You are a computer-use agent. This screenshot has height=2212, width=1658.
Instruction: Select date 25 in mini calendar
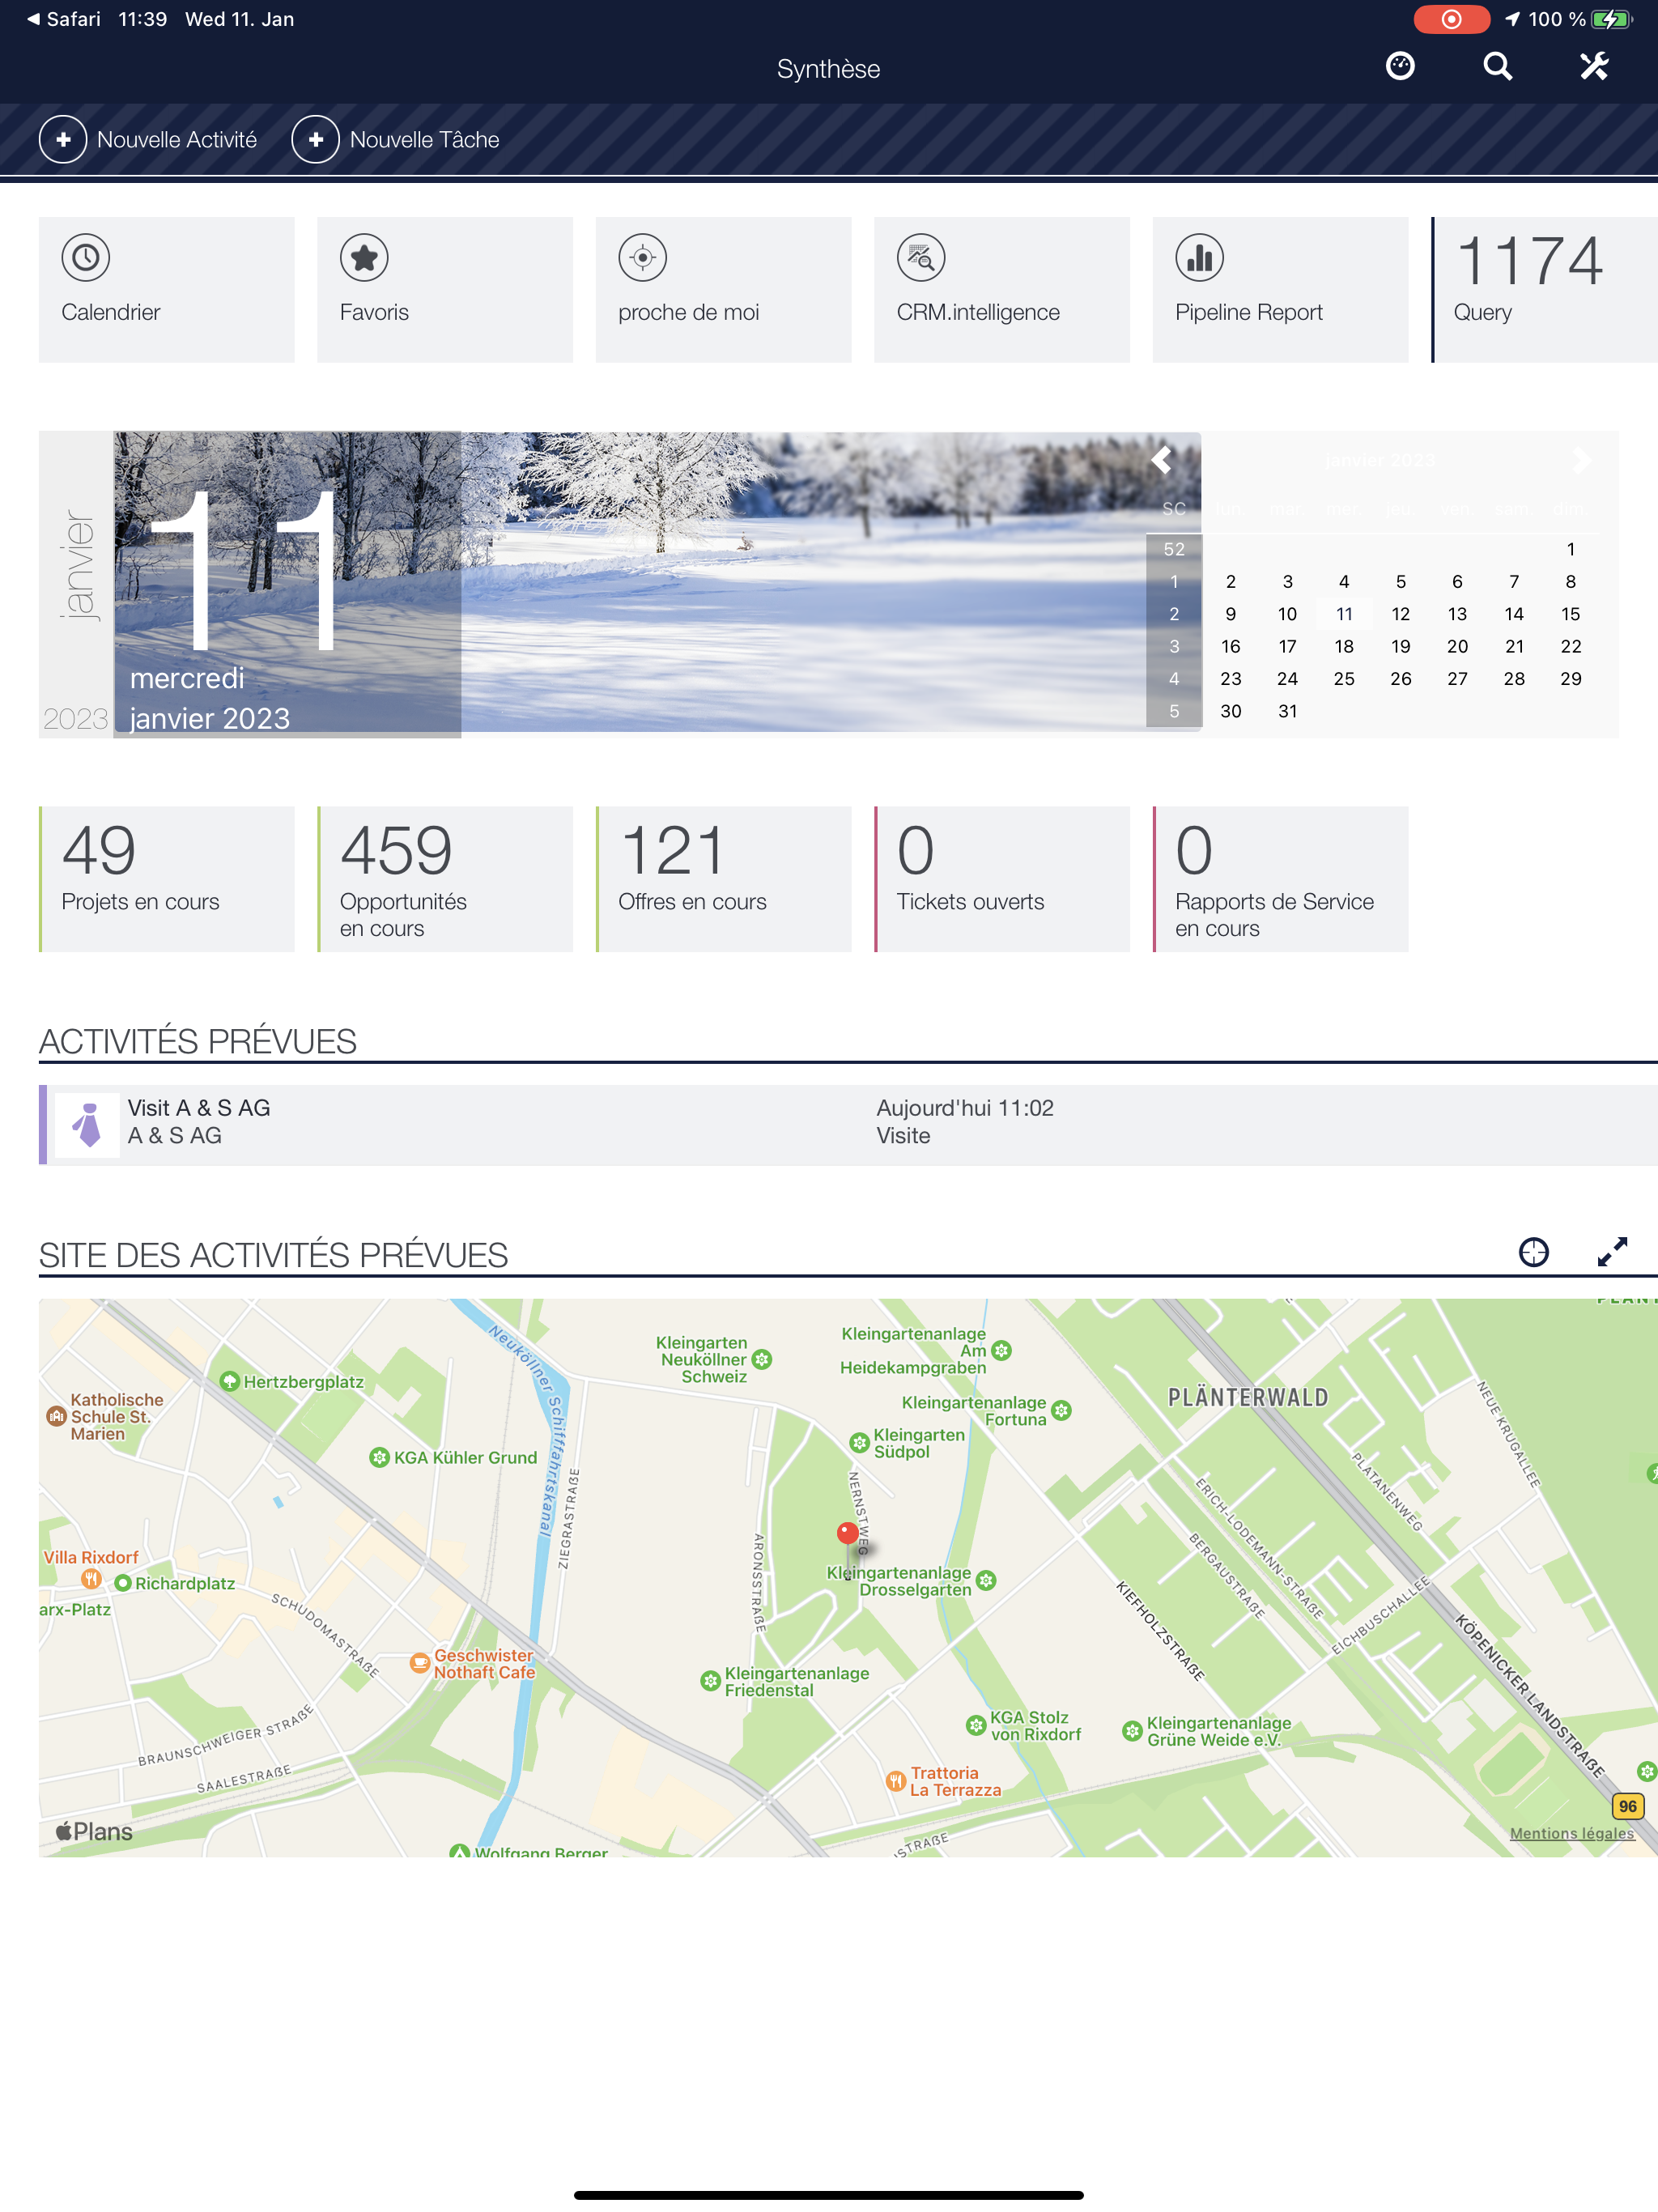point(1344,679)
